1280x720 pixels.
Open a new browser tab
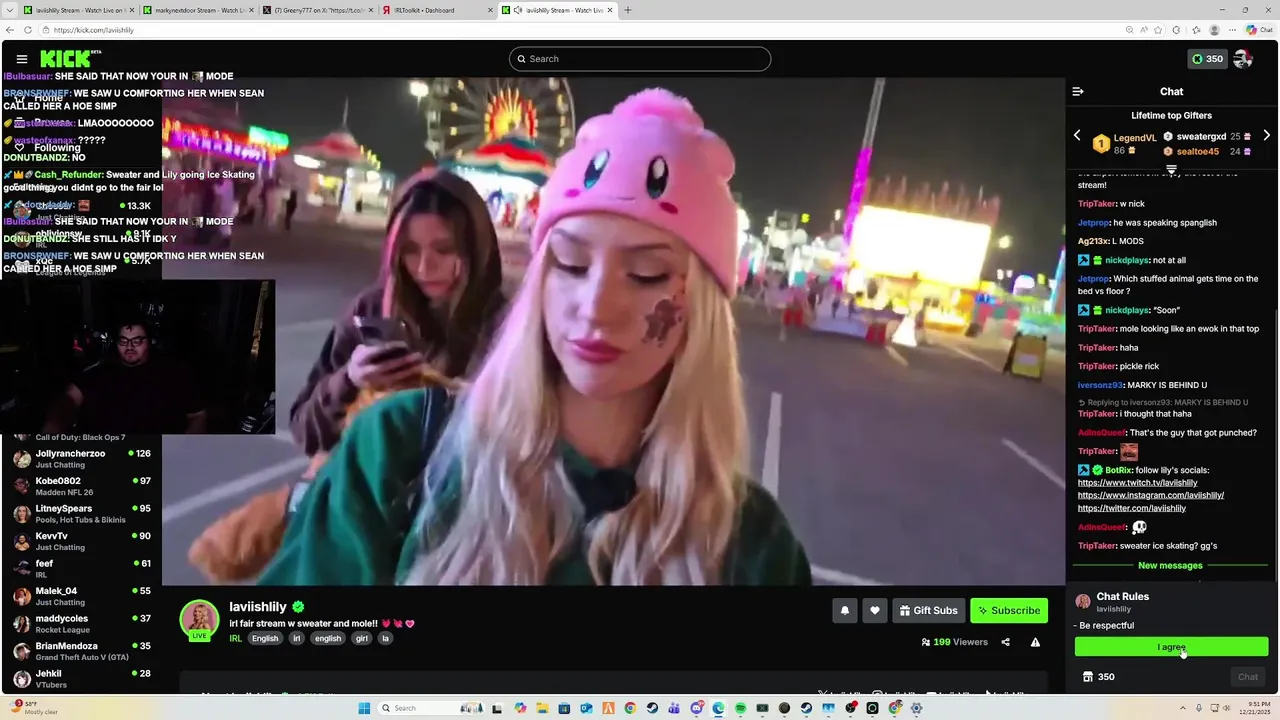click(628, 10)
